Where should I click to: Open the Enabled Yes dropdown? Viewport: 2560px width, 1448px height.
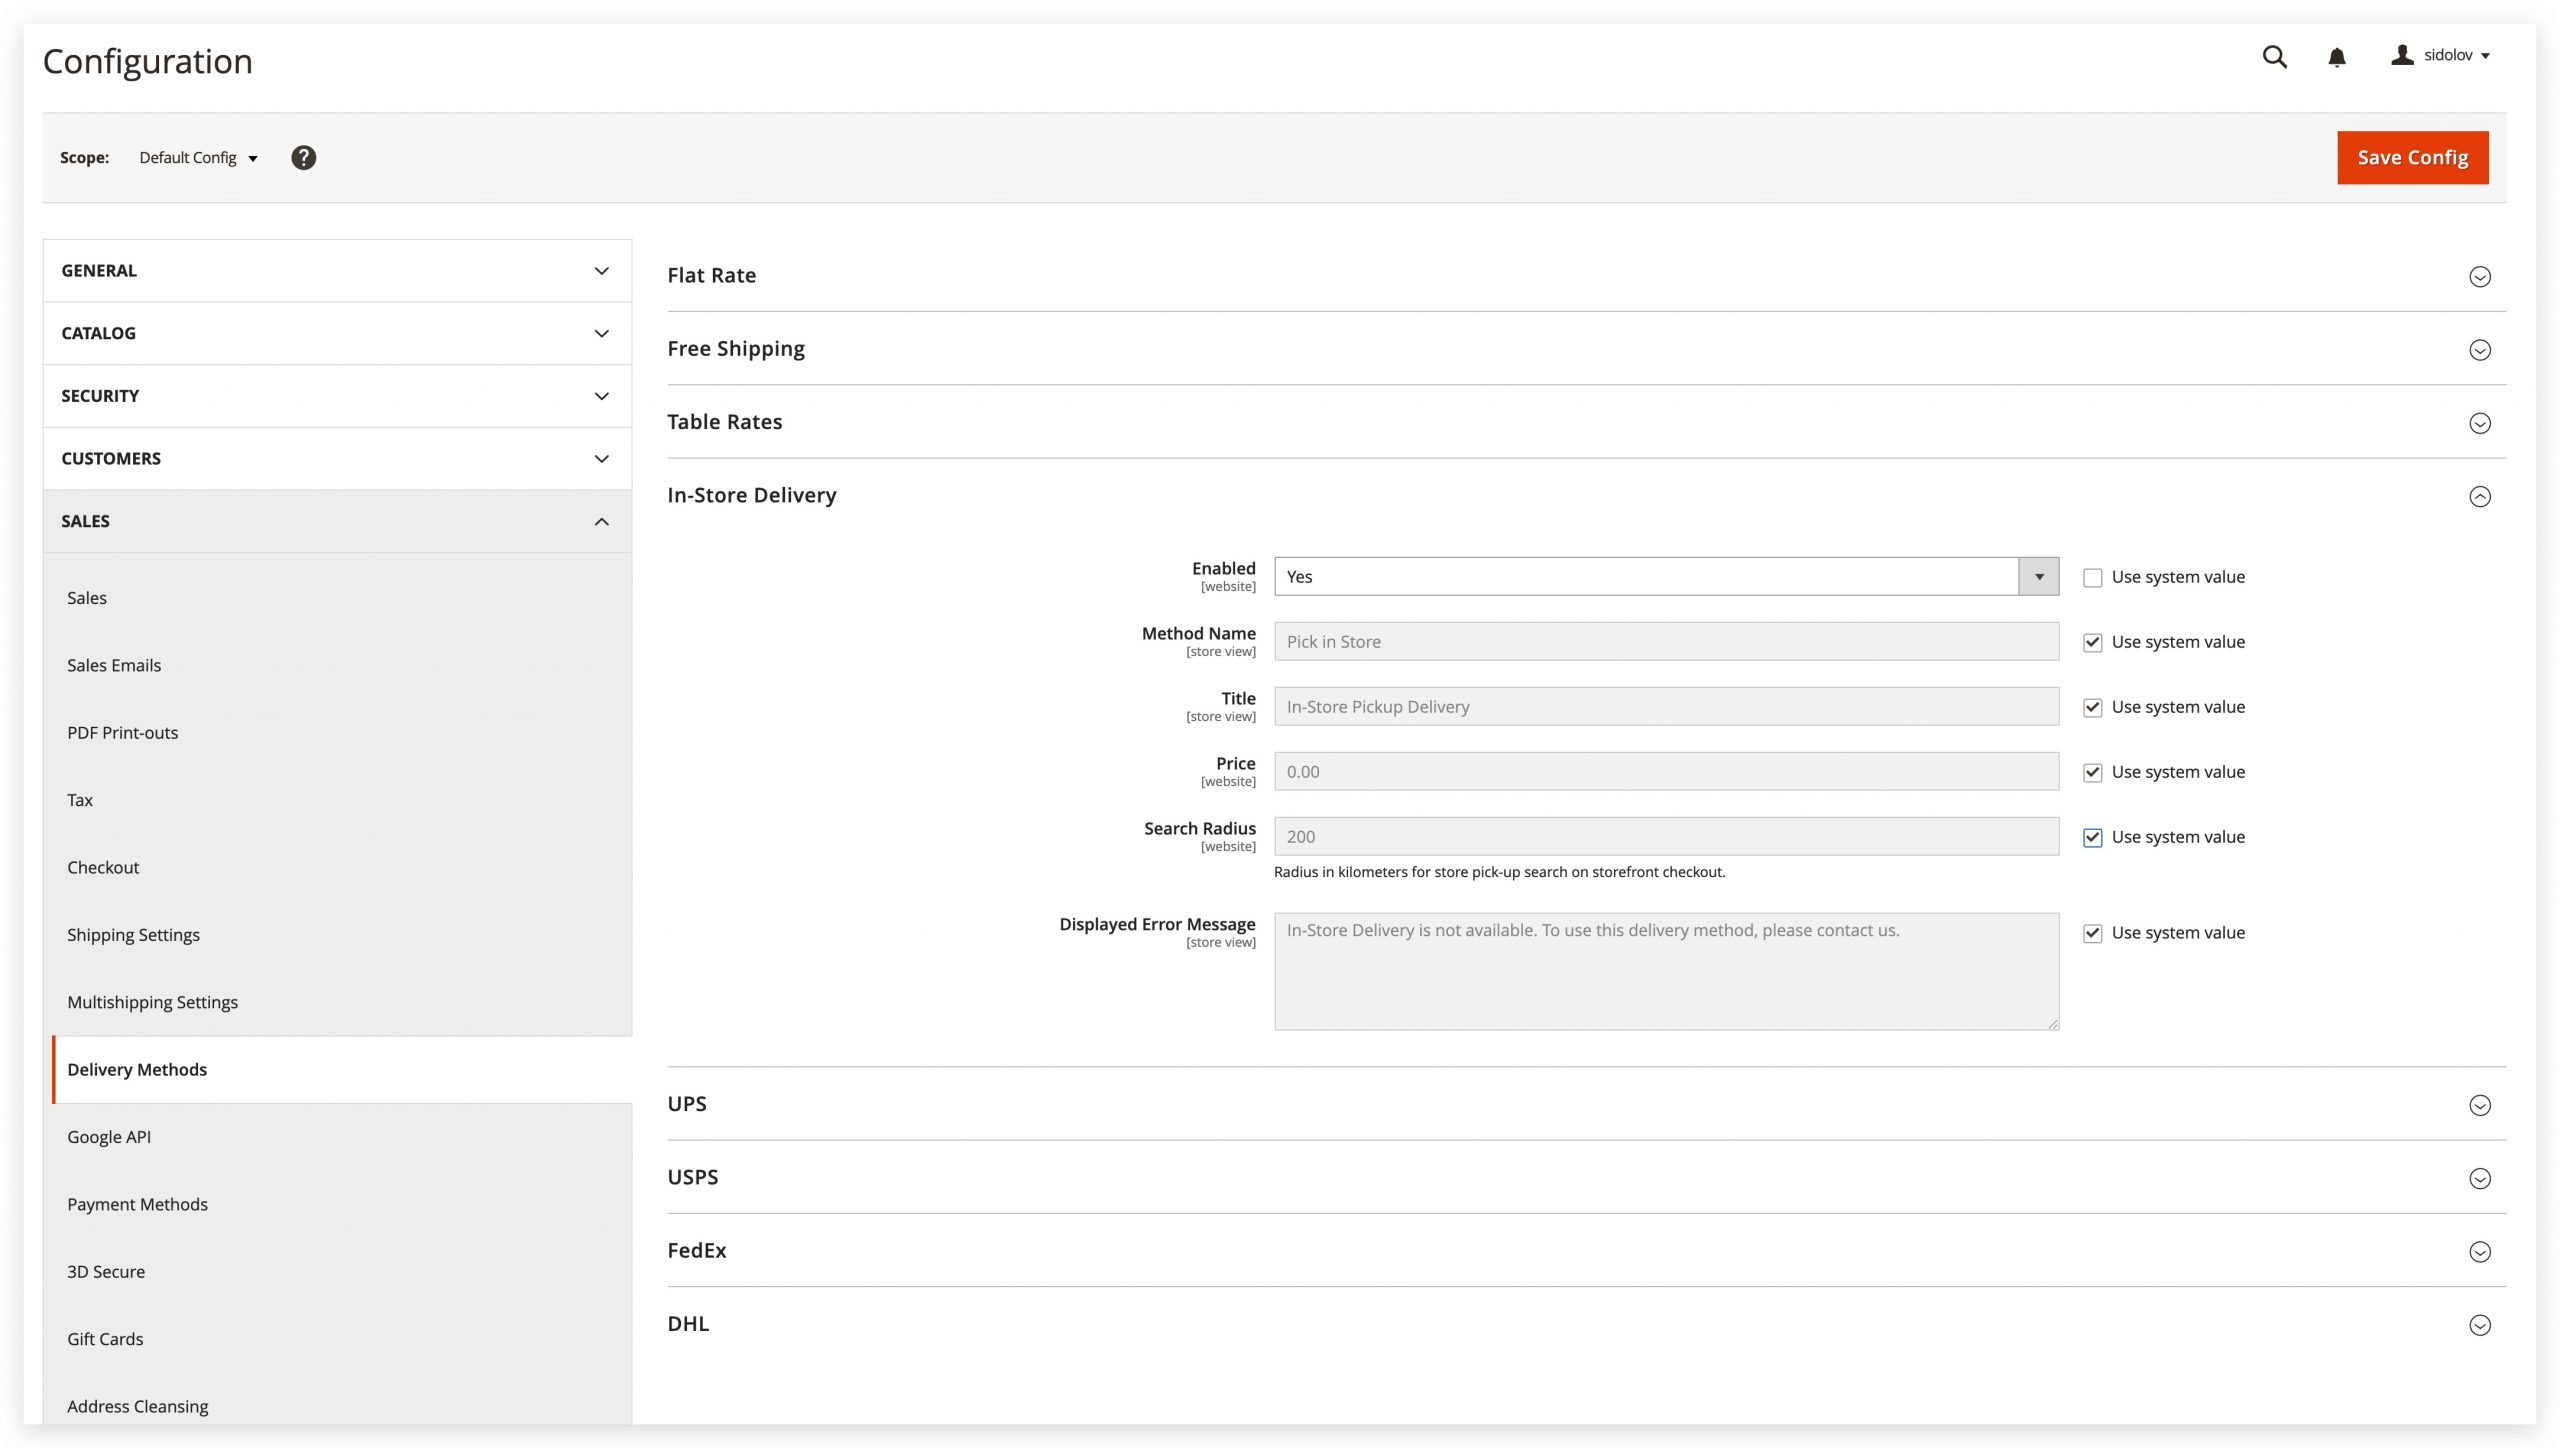[1666, 577]
